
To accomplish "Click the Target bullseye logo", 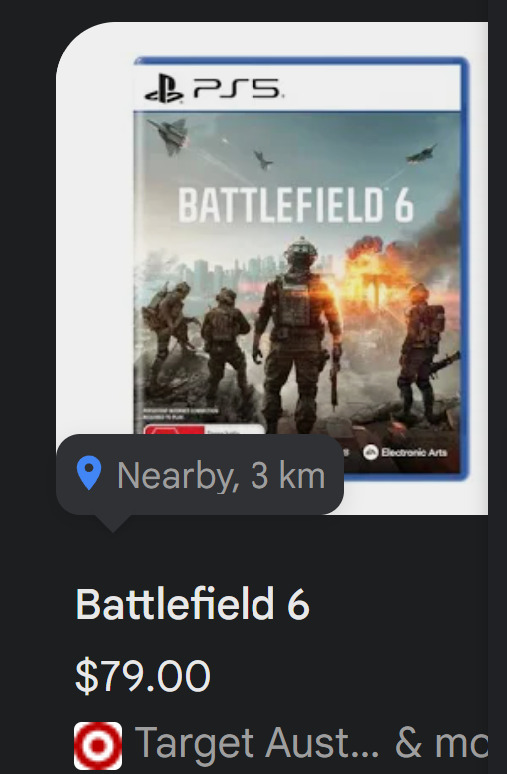I will click(x=98, y=745).
